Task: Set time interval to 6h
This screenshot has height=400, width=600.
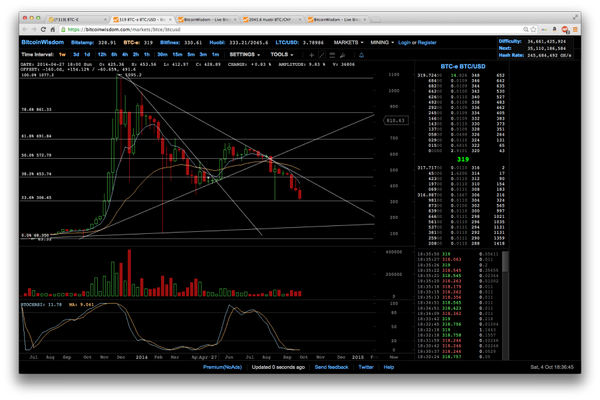Action: point(114,55)
